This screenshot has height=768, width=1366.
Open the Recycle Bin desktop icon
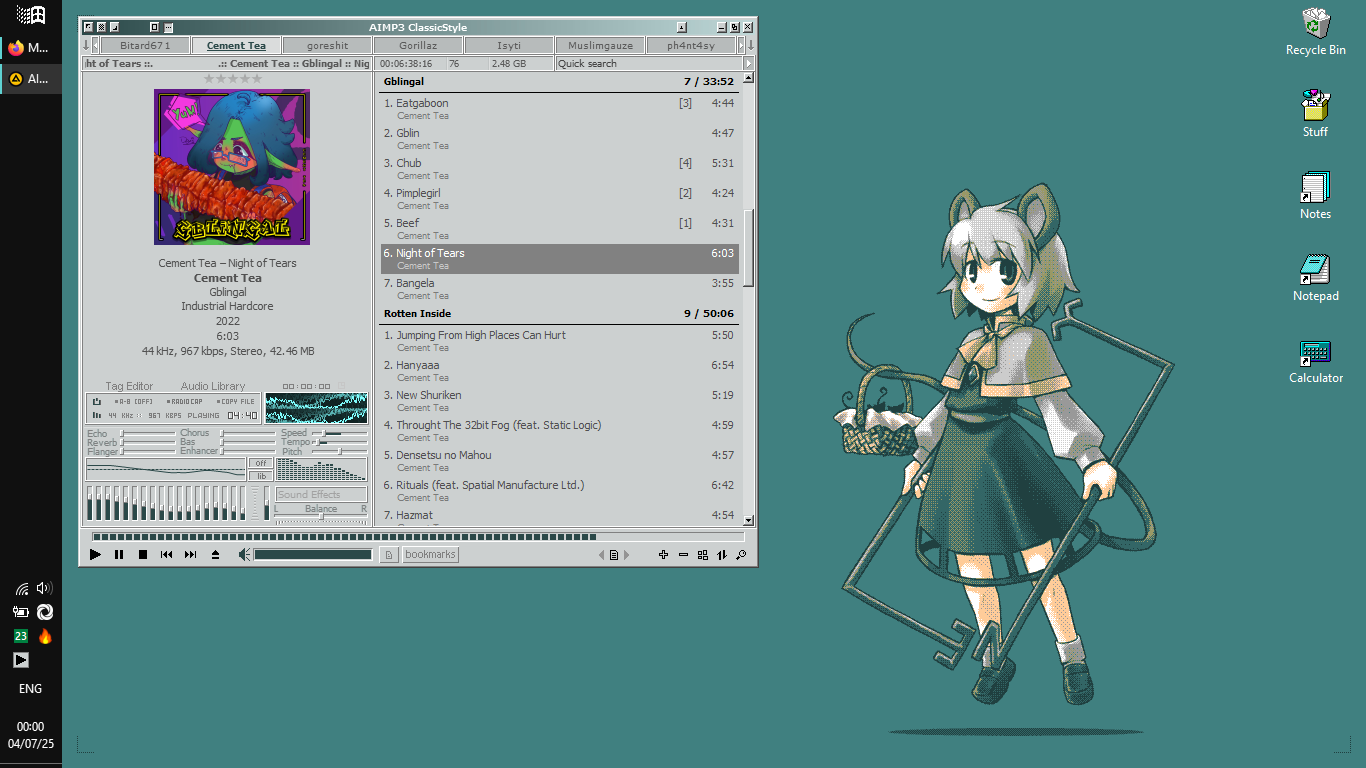coord(1315,31)
